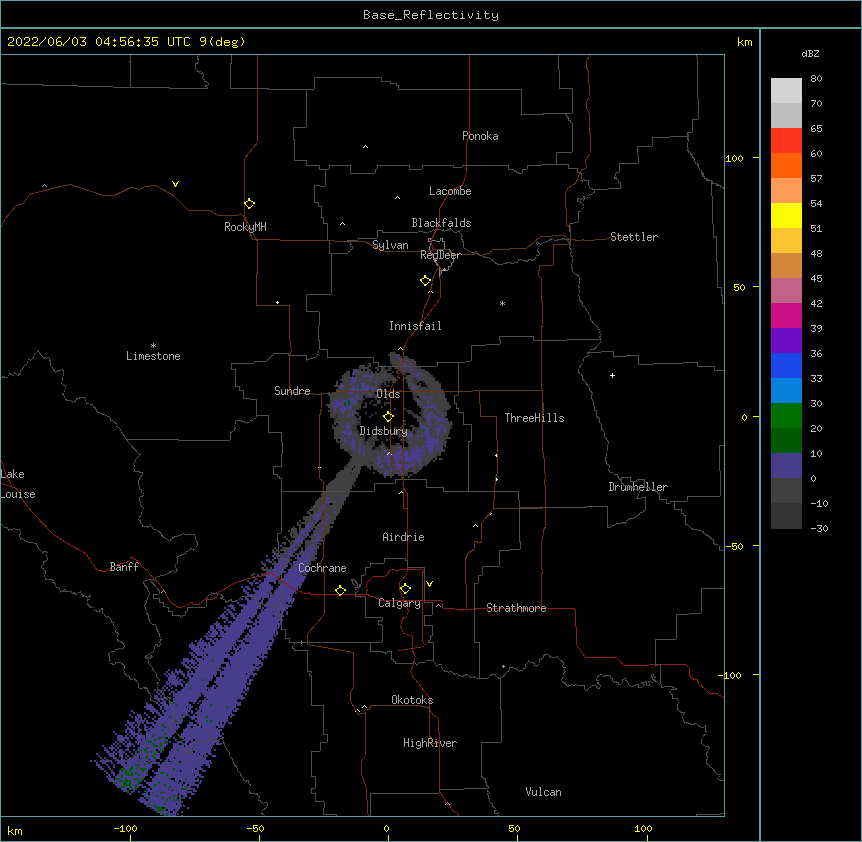Click the Olds town label
The width and height of the screenshot is (862, 842).
coord(388,394)
